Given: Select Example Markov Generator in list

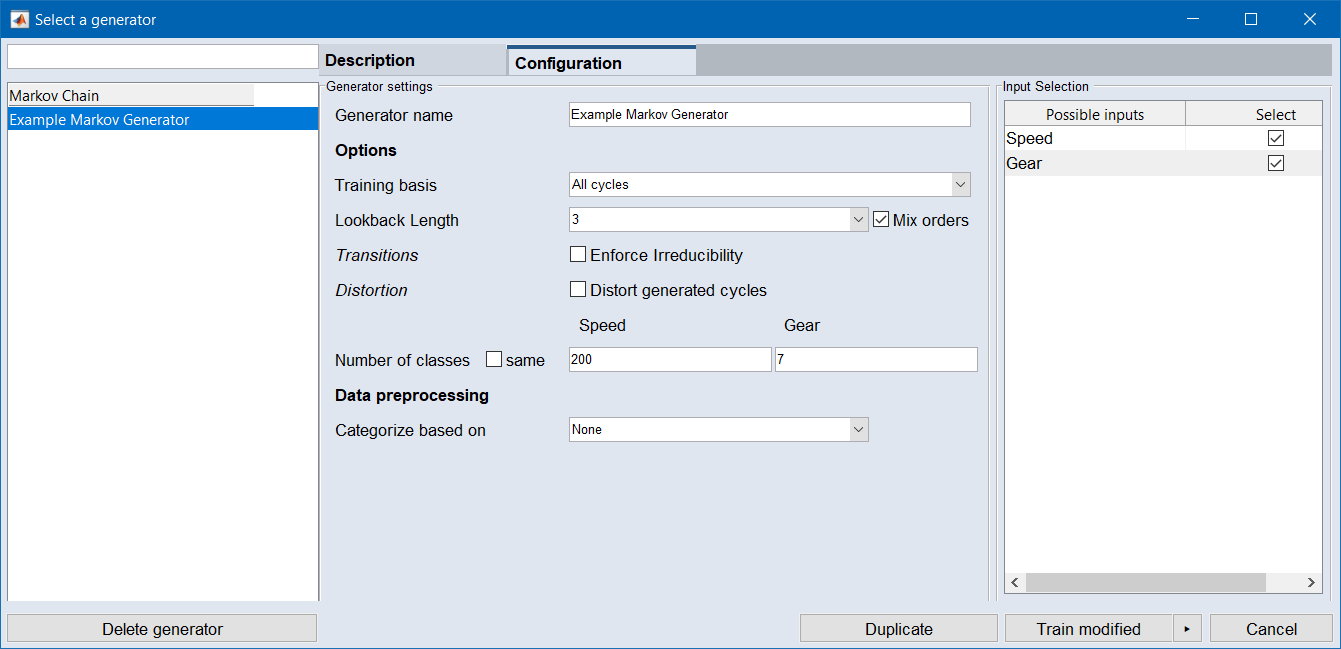Looking at the screenshot, I should 162,120.
